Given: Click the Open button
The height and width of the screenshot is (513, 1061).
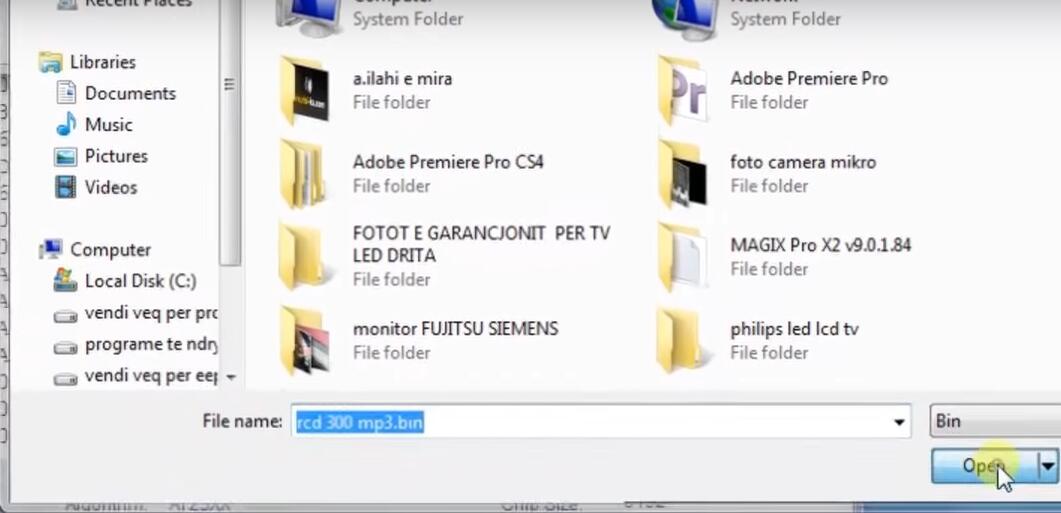Looking at the screenshot, I should pyautogui.click(x=985, y=466).
